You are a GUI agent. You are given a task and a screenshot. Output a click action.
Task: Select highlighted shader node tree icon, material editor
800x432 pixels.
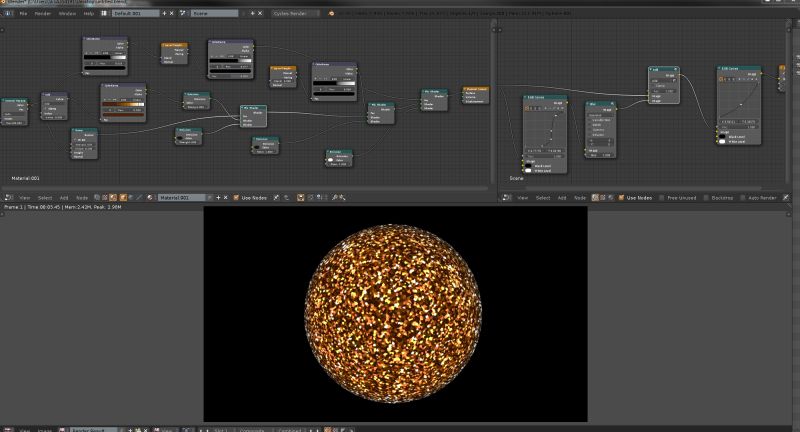[x=113, y=197]
